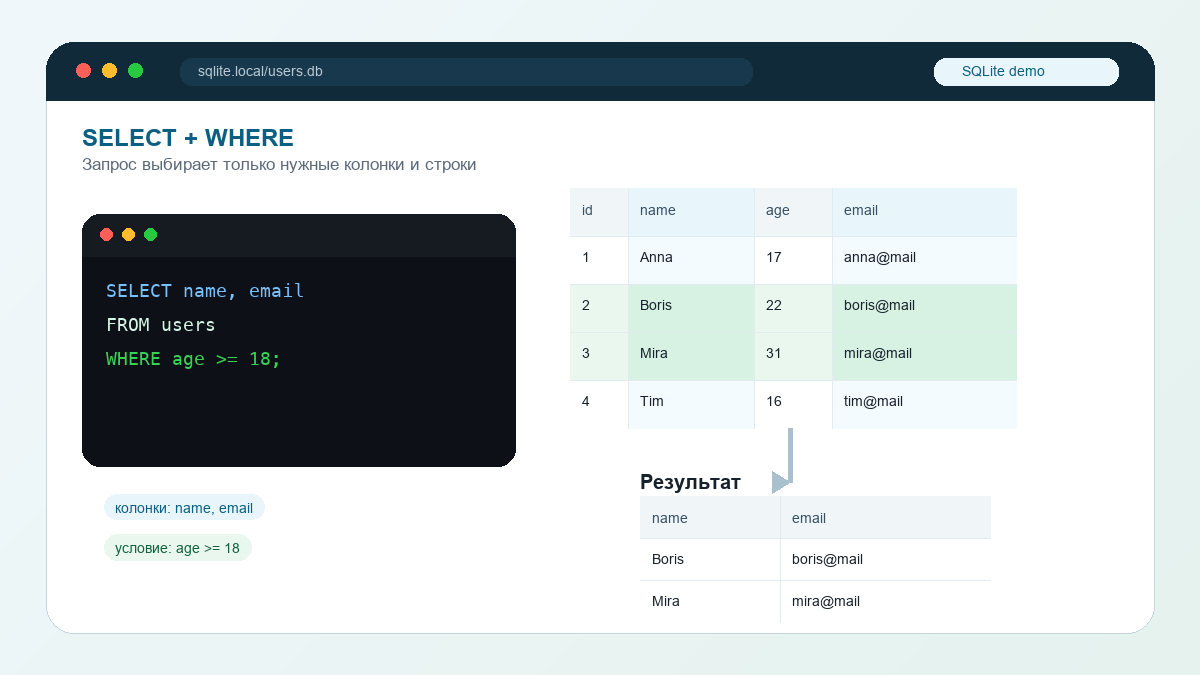1200x675 pixels.
Task: Click the 'WHERE age >= 18;' code line
Action: 194,359
